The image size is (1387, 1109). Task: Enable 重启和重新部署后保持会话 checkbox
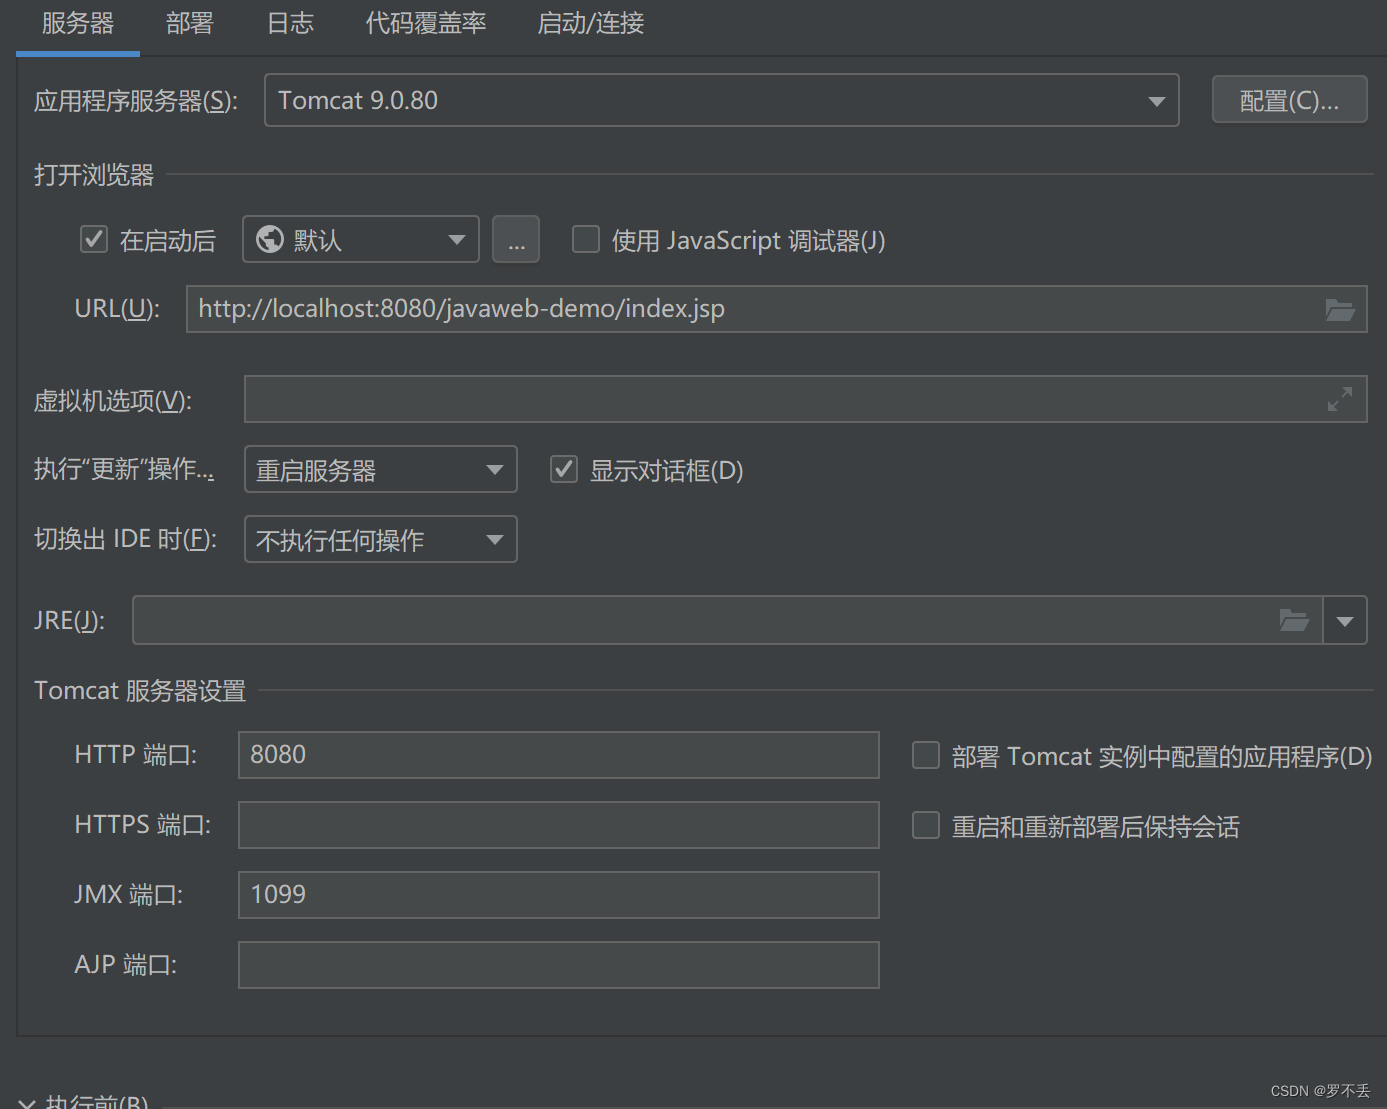[x=926, y=826]
